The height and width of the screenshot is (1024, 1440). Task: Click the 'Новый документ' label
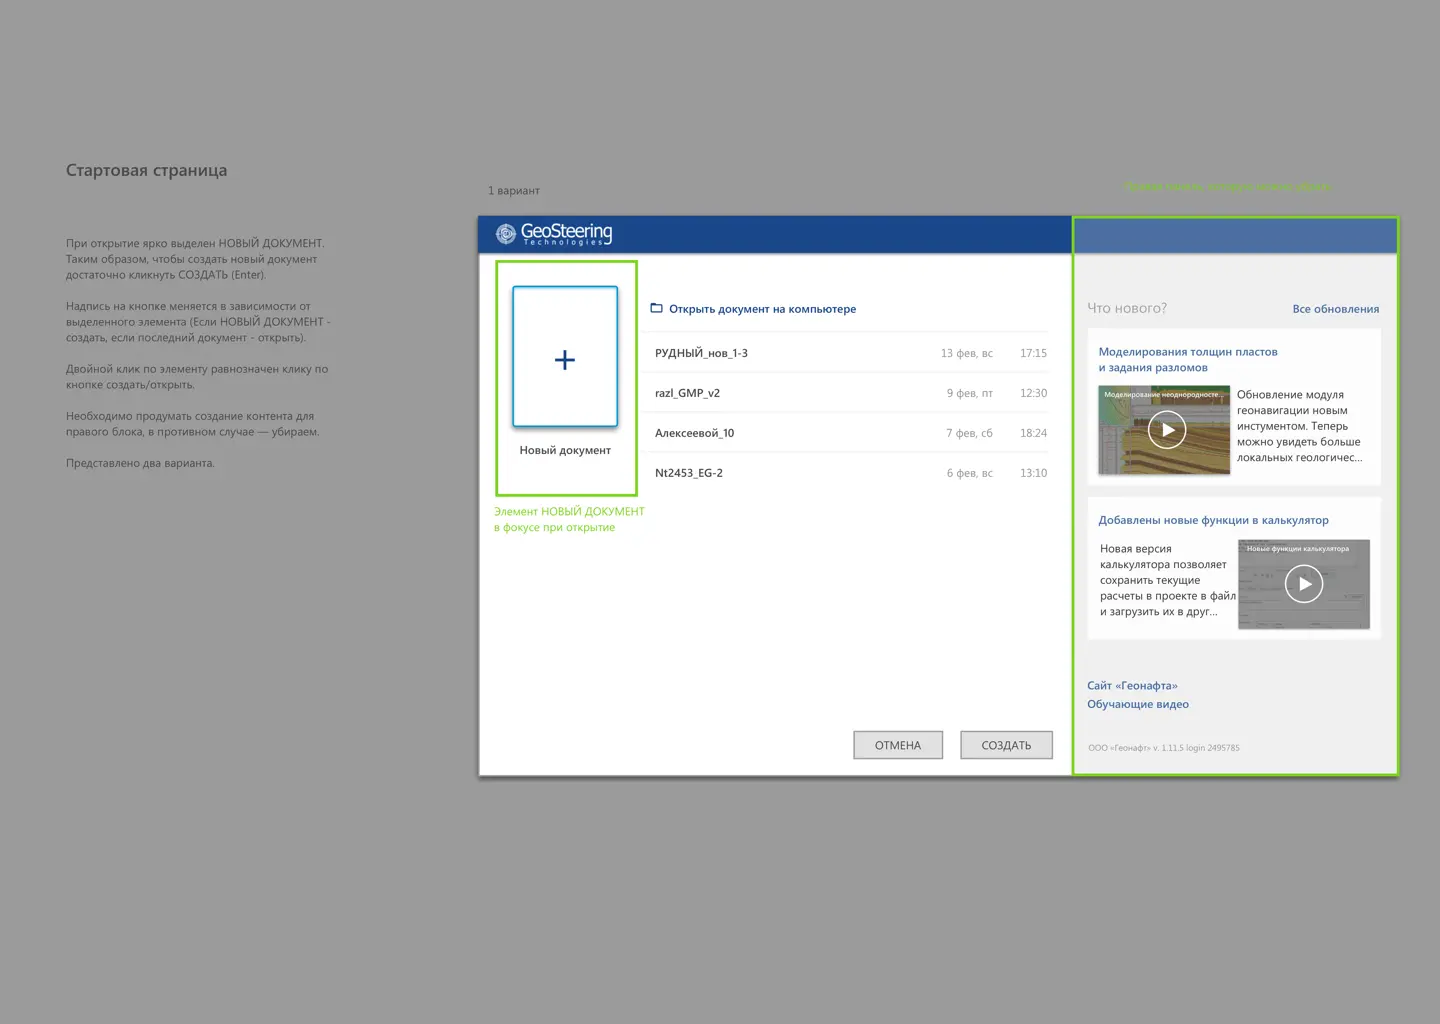(565, 450)
